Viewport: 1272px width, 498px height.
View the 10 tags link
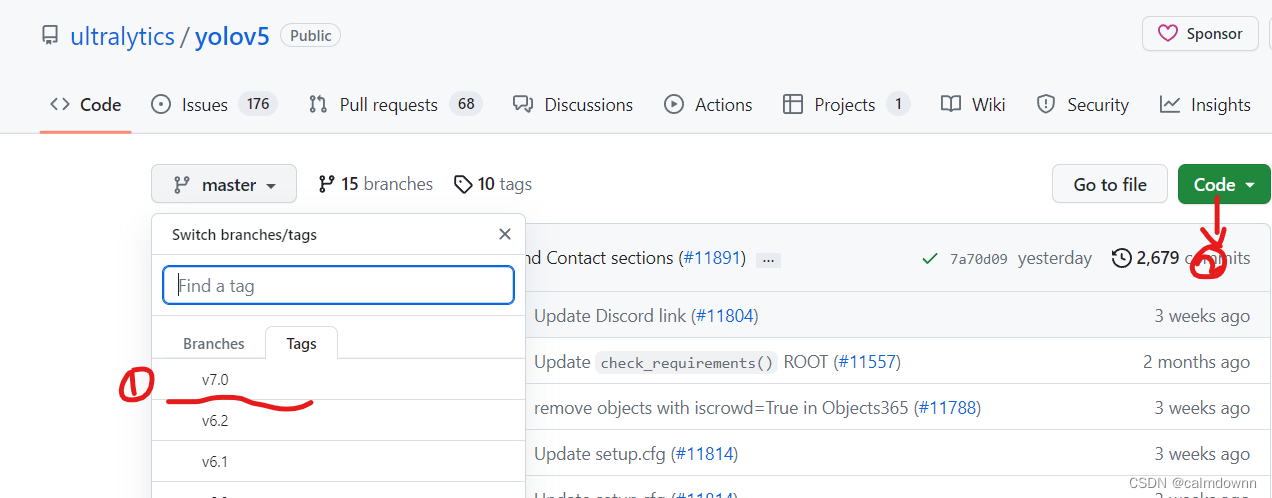[x=492, y=184]
